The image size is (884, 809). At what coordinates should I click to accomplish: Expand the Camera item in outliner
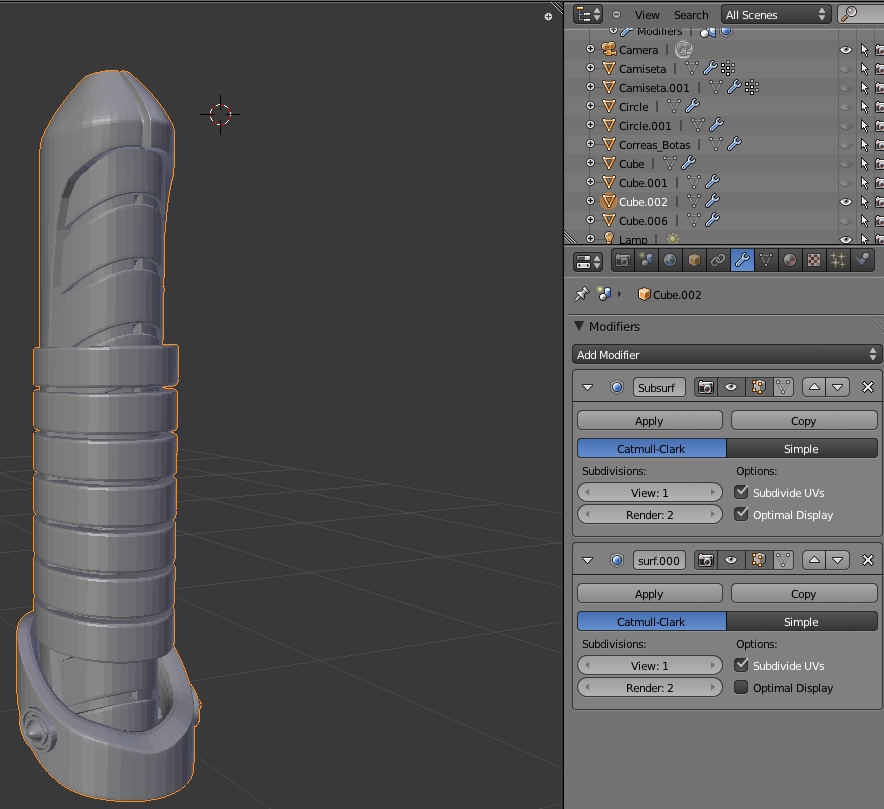click(x=590, y=49)
